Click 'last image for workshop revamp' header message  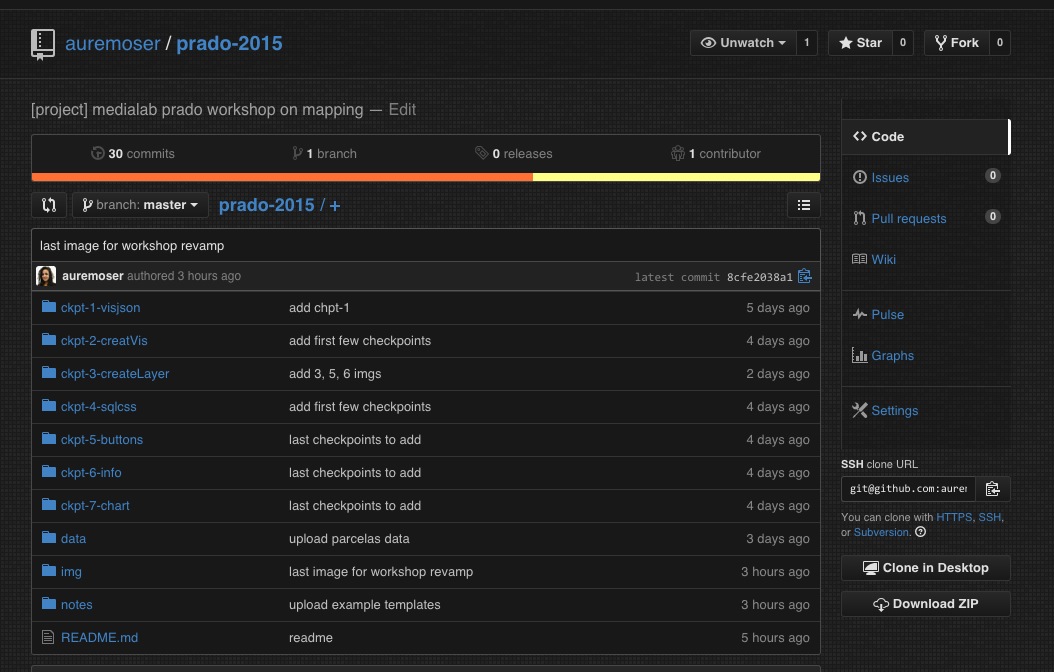pyautogui.click(x=132, y=245)
